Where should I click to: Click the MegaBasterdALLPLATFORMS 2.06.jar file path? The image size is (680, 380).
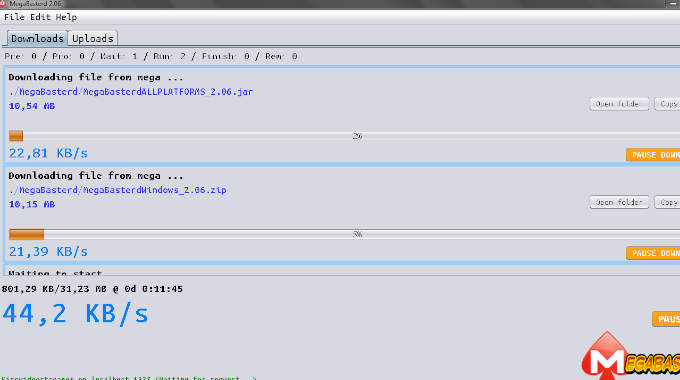coord(131,92)
